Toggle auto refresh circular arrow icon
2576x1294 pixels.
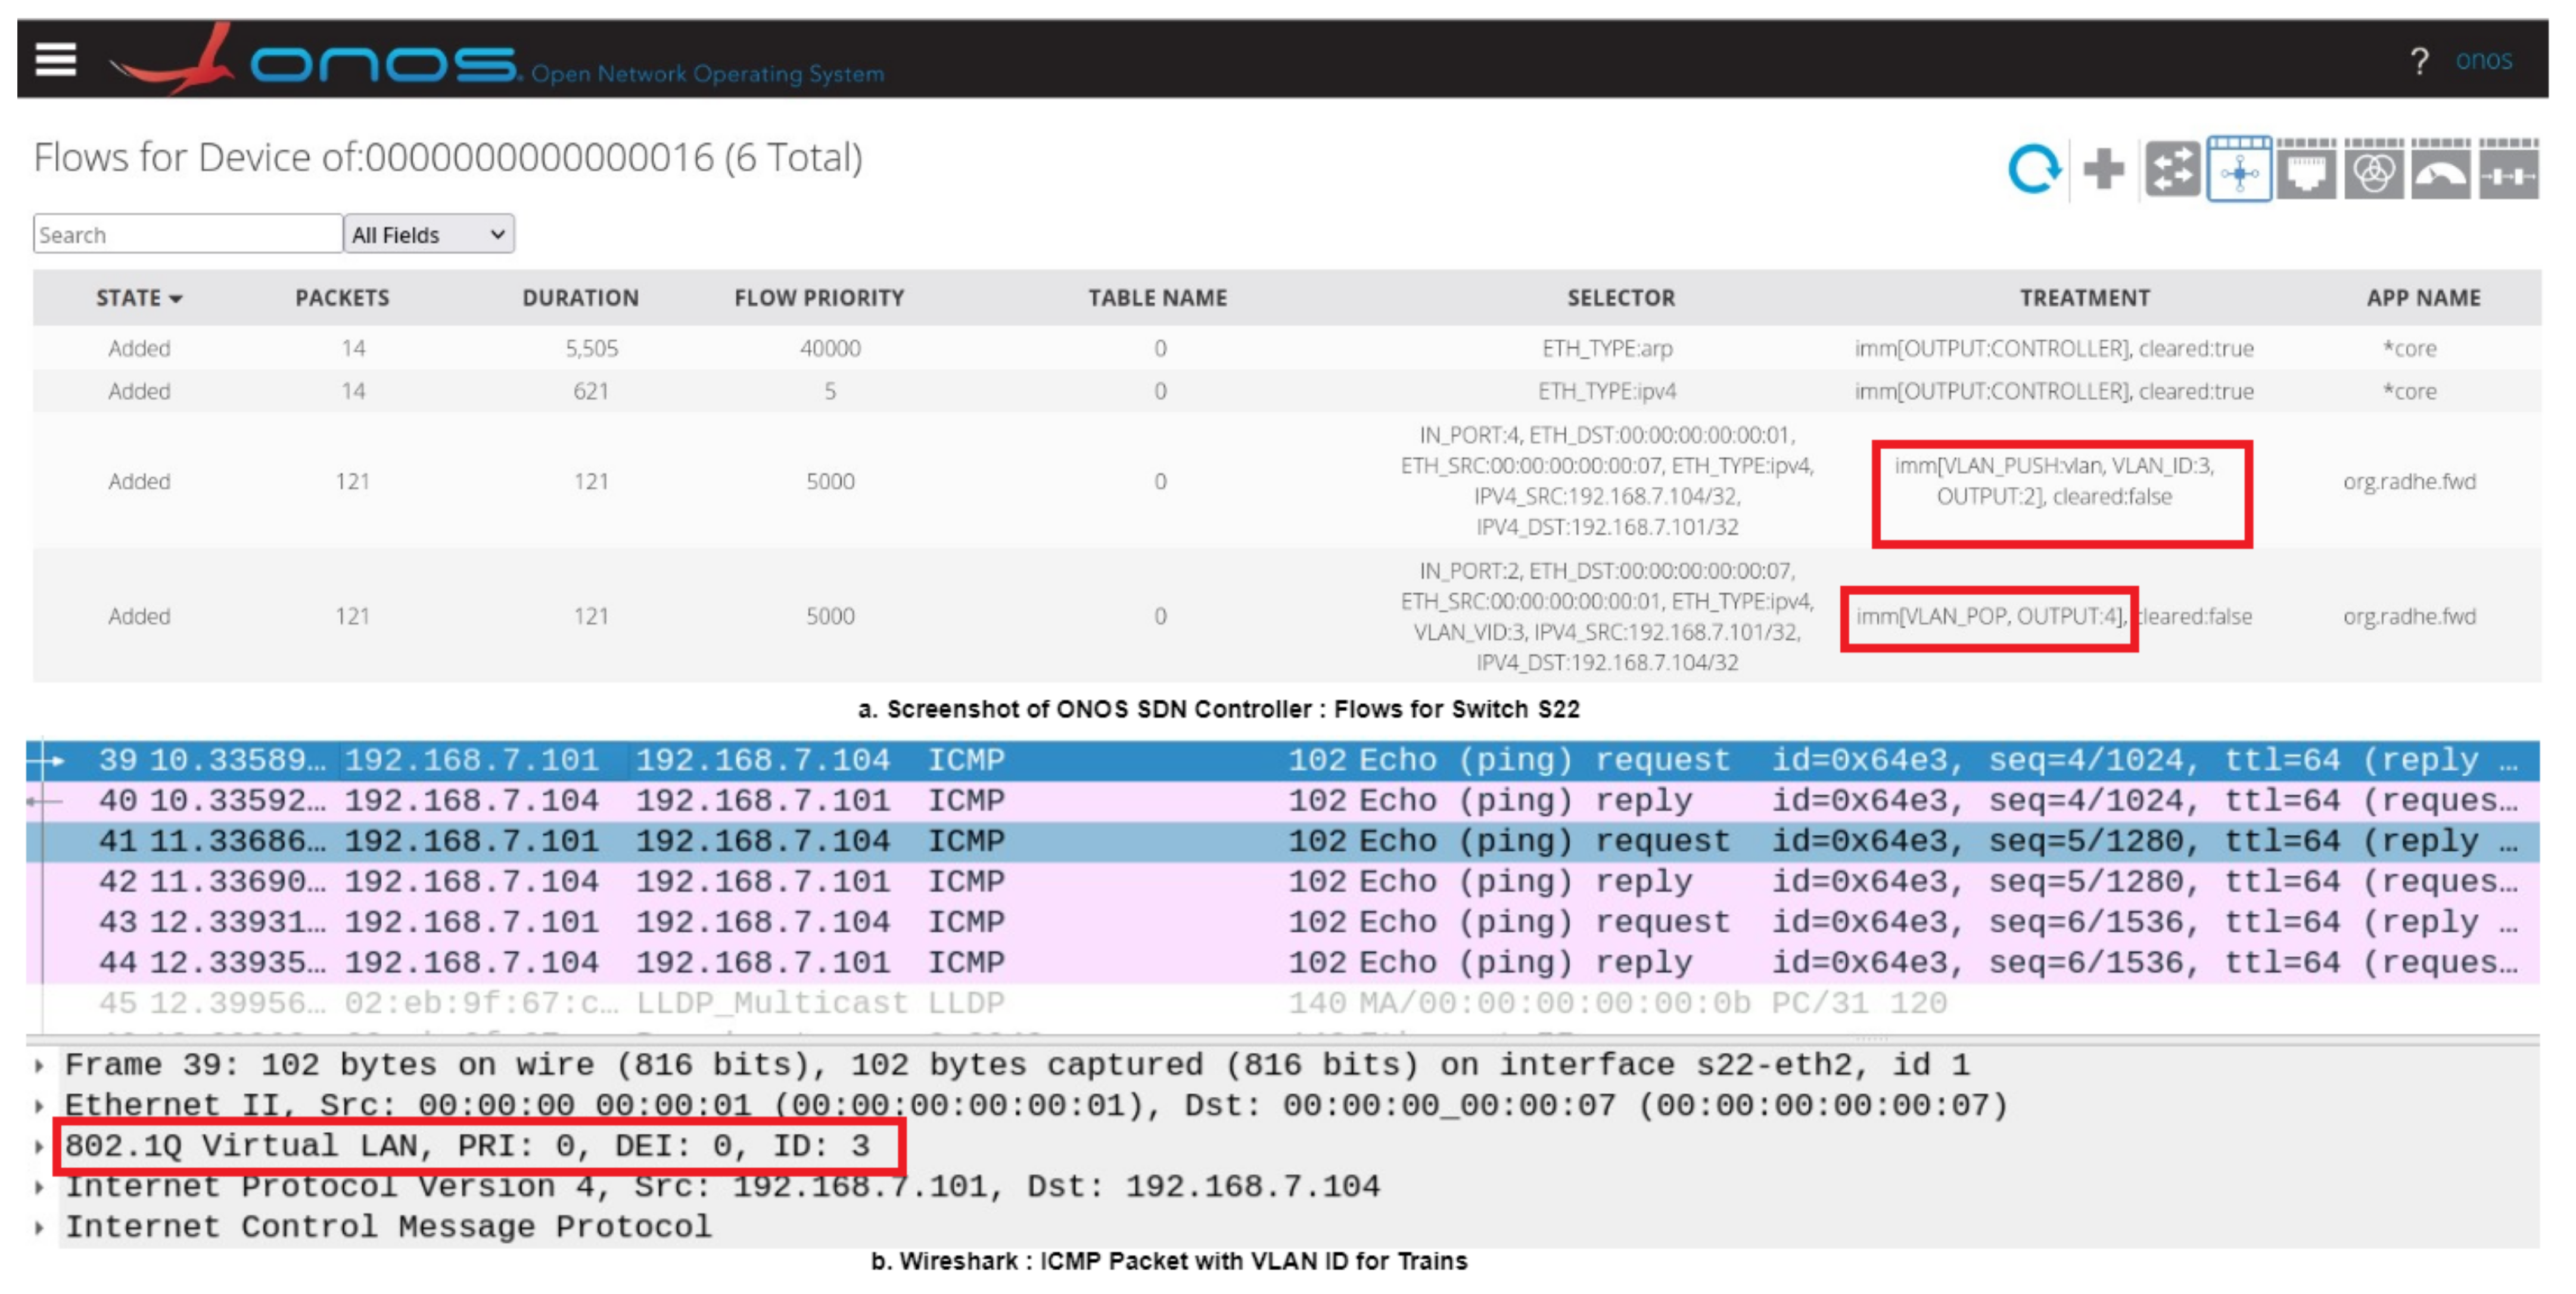[2034, 169]
